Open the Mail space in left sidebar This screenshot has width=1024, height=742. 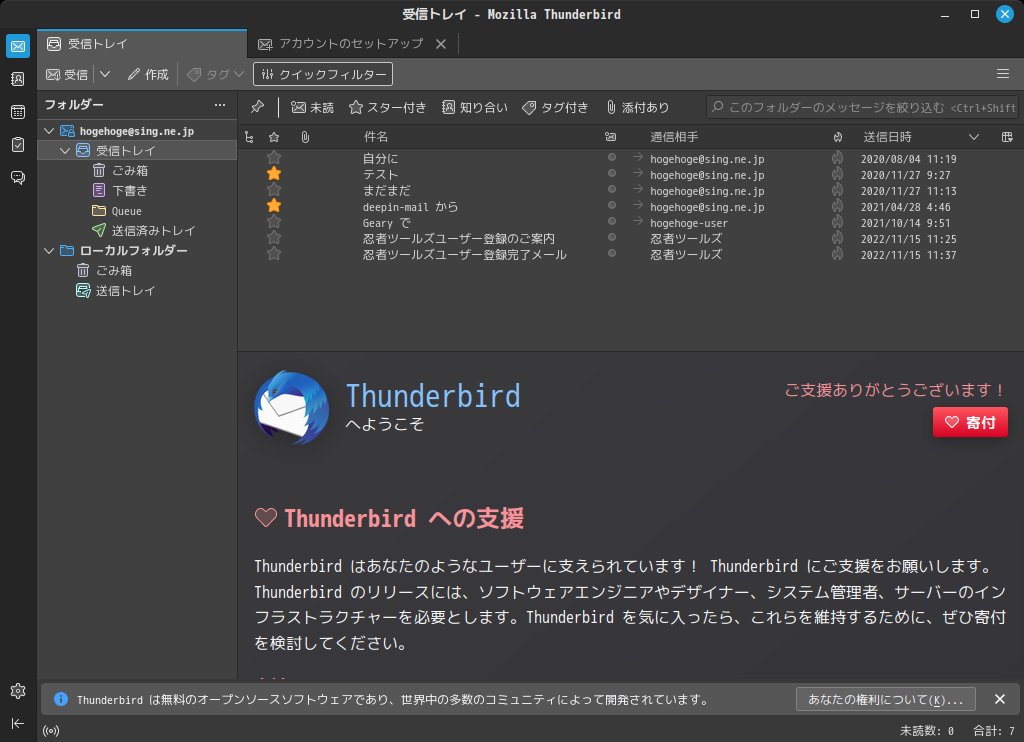18,46
